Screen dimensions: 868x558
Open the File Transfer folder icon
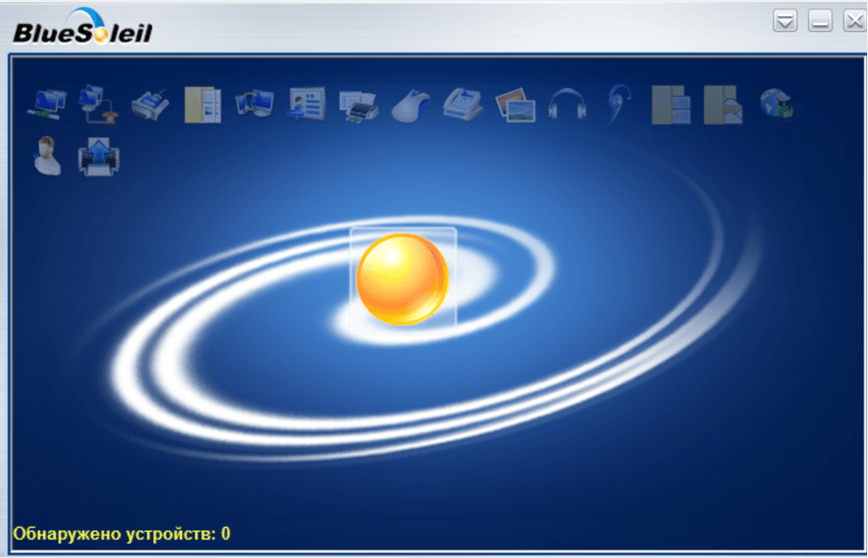[202, 103]
